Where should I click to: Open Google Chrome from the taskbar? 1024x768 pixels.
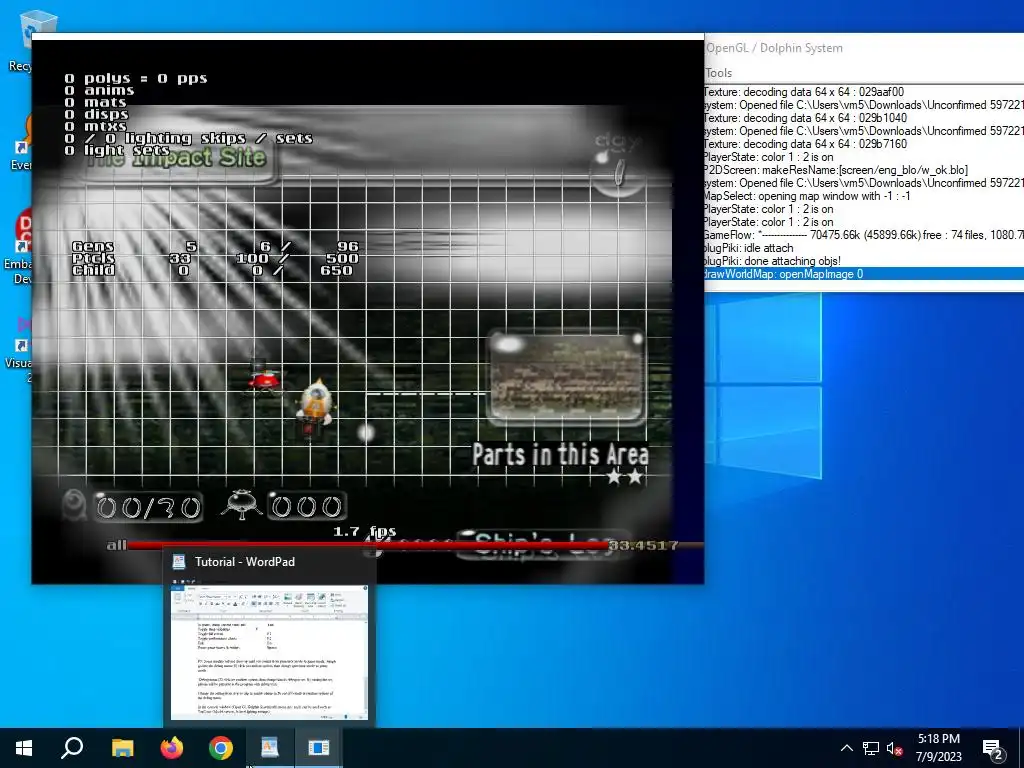221,748
